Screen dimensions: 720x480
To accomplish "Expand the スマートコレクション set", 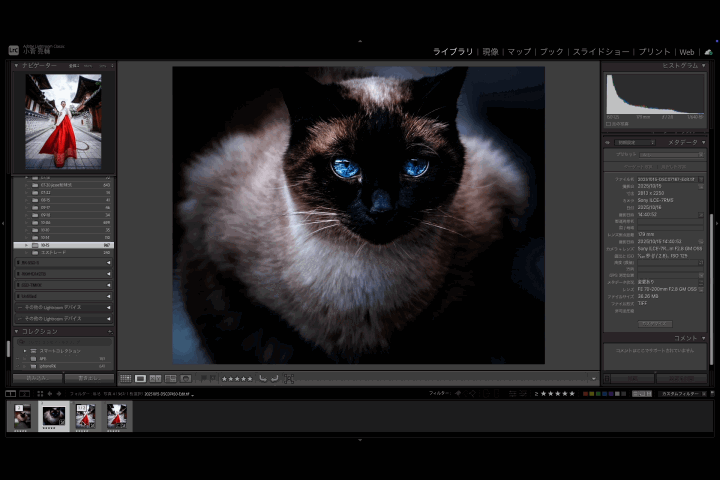I will point(25,351).
